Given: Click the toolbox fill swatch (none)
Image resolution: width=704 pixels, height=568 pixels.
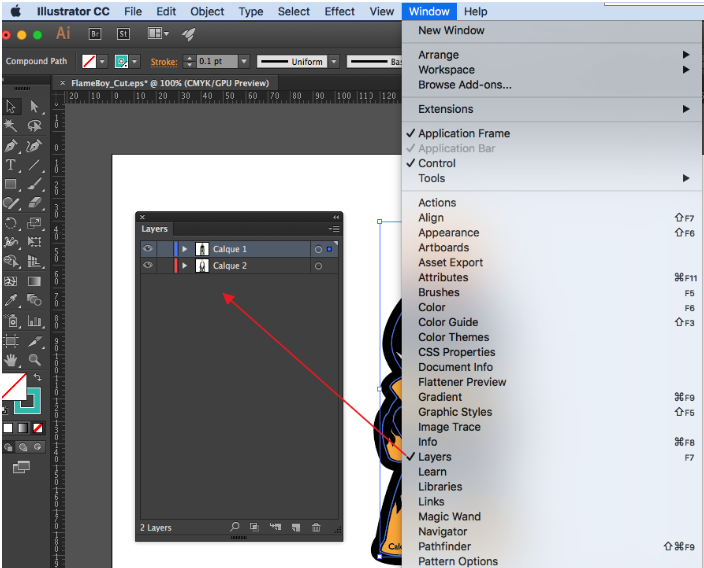Looking at the screenshot, I should tap(13, 387).
